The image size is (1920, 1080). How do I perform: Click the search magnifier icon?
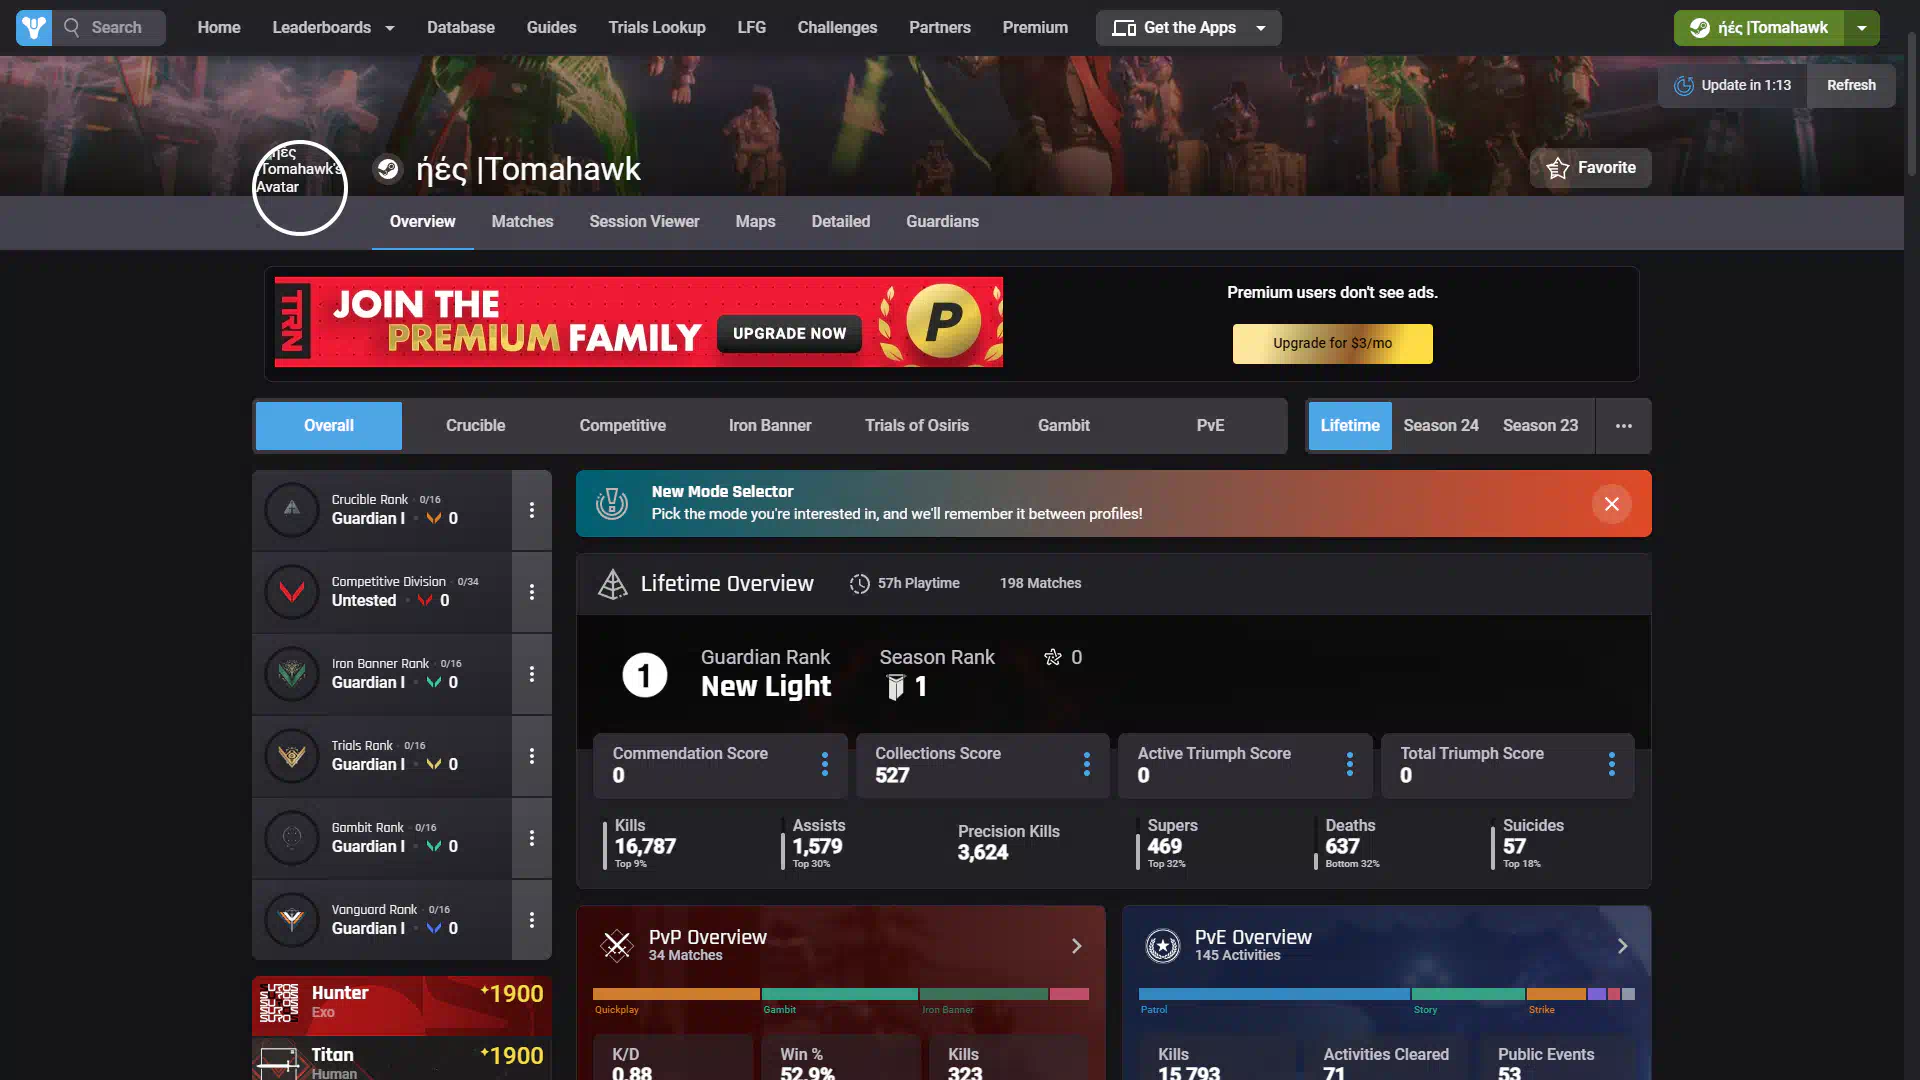pyautogui.click(x=72, y=28)
